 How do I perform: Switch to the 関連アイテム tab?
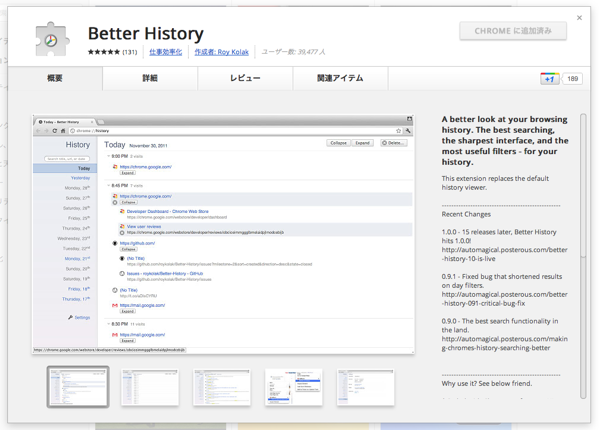pyautogui.click(x=340, y=78)
